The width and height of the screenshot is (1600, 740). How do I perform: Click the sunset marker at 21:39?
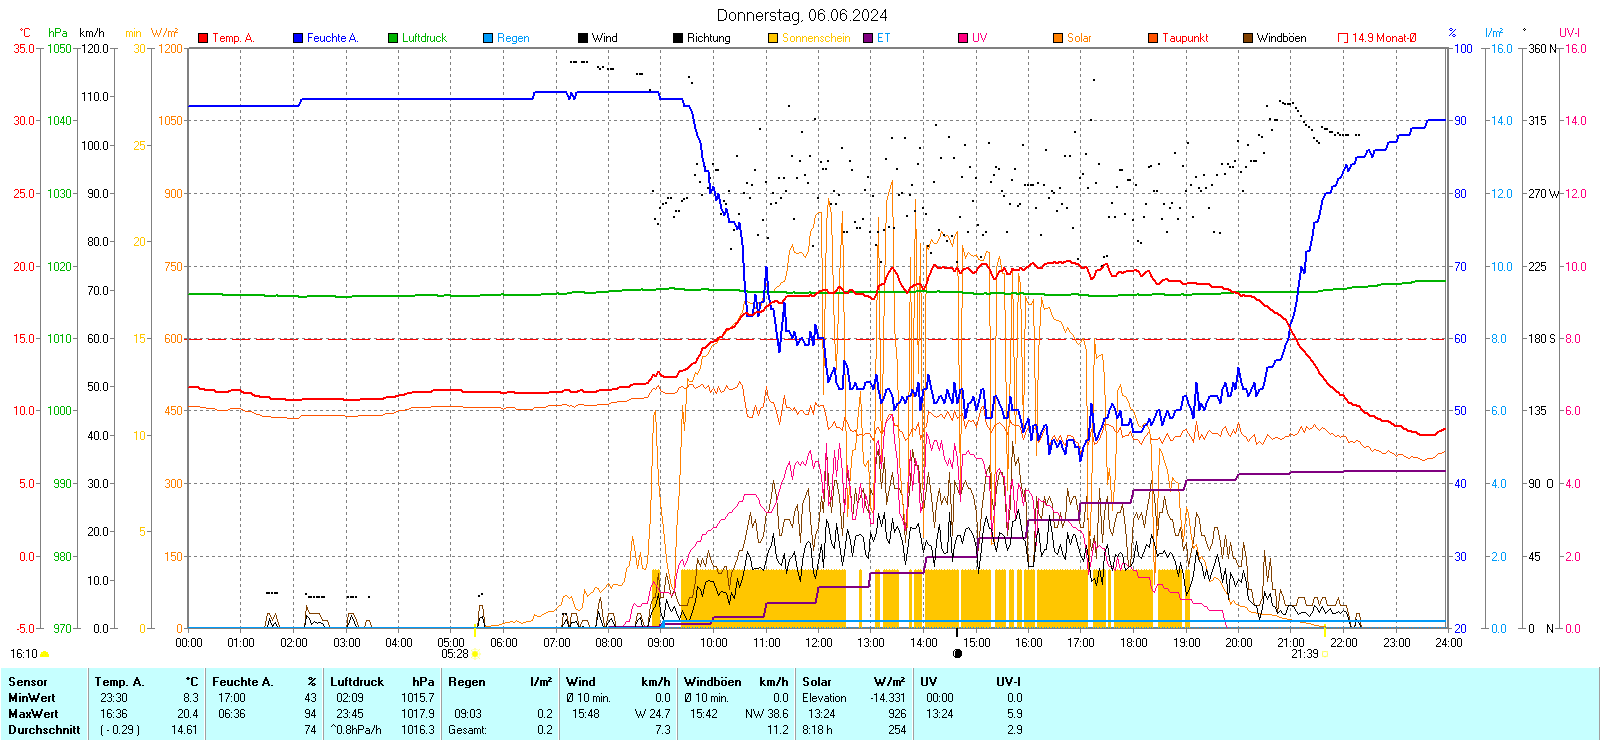1324,654
